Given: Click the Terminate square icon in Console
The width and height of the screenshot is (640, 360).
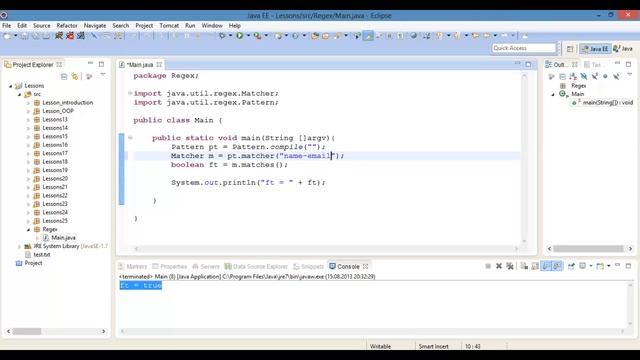Looking at the screenshot, I should (x=488, y=266).
